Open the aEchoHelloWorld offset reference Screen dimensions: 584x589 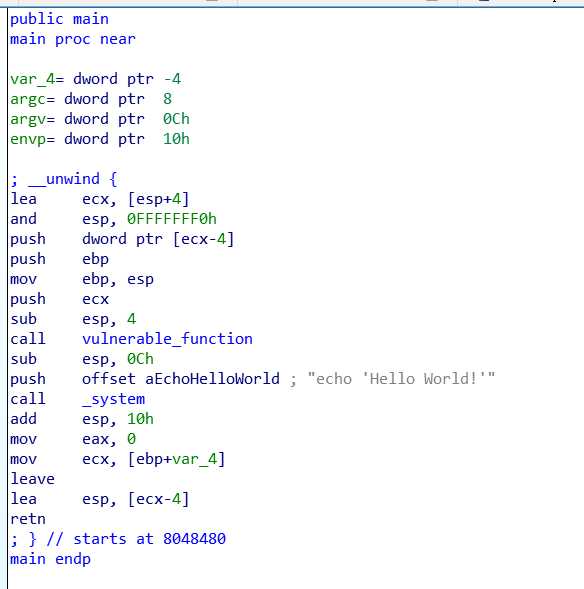(212, 379)
